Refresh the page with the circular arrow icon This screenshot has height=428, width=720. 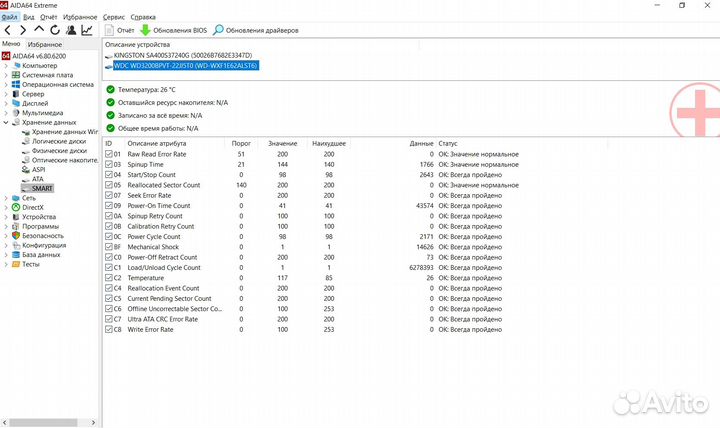[x=55, y=30]
